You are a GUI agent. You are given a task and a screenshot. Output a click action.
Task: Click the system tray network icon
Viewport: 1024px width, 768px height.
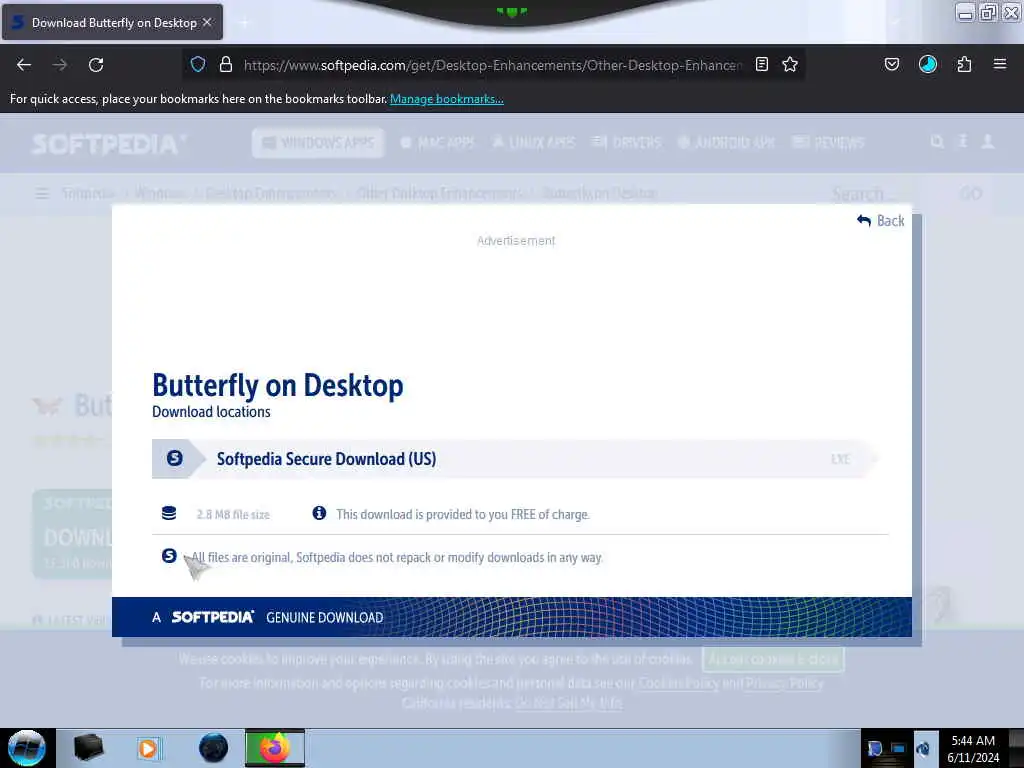pyautogui.click(x=899, y=749)
